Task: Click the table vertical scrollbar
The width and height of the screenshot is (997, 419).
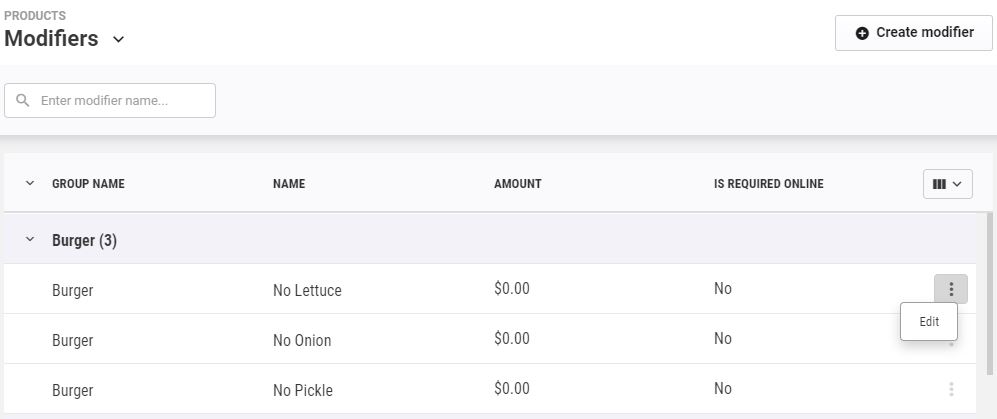Action: click(989, 294)
